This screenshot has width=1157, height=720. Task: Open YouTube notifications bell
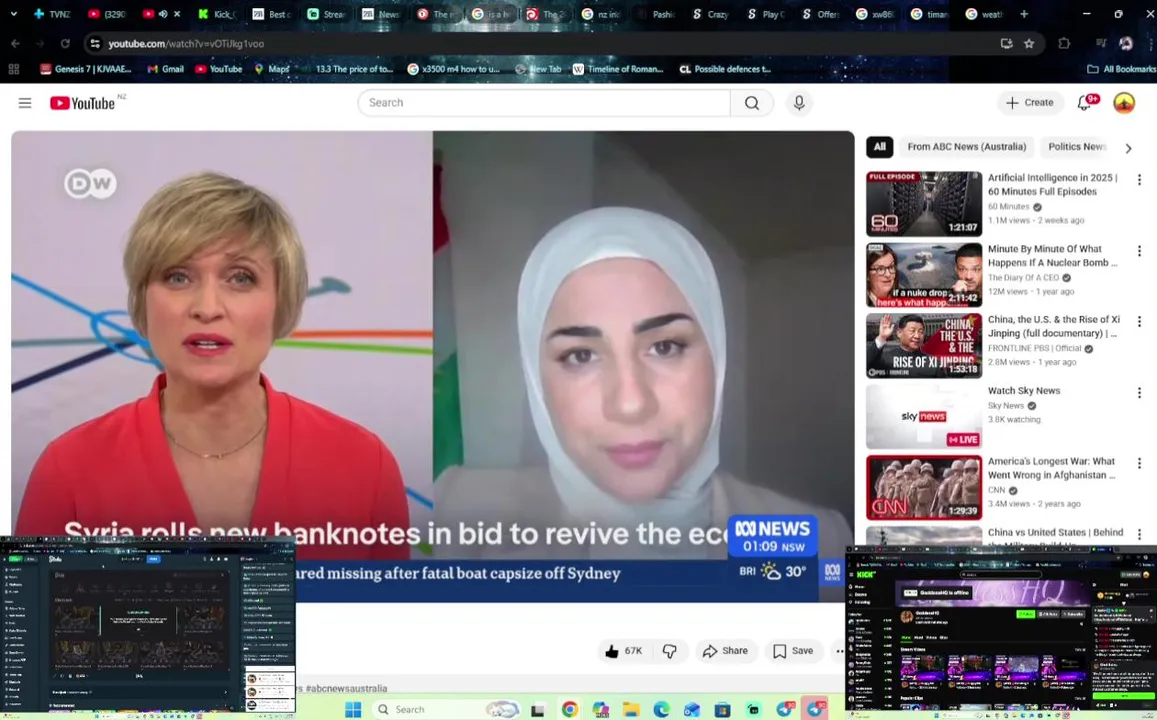(1085, 103)
